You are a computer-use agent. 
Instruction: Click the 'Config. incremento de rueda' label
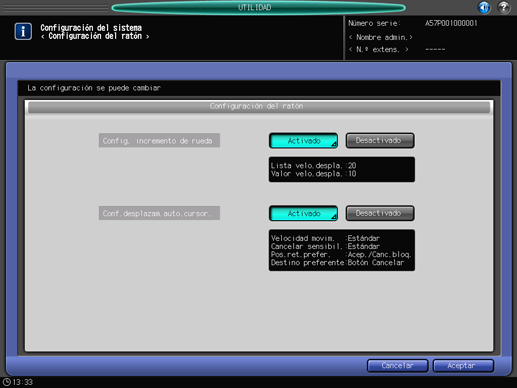pos(159,141)
